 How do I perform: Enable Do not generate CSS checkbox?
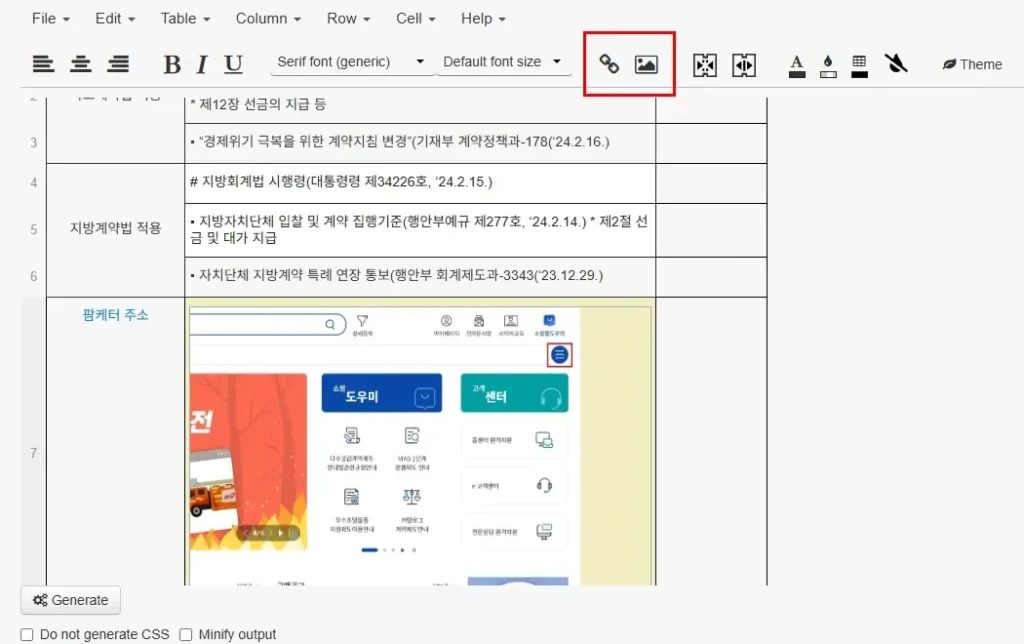pos(27,634)
